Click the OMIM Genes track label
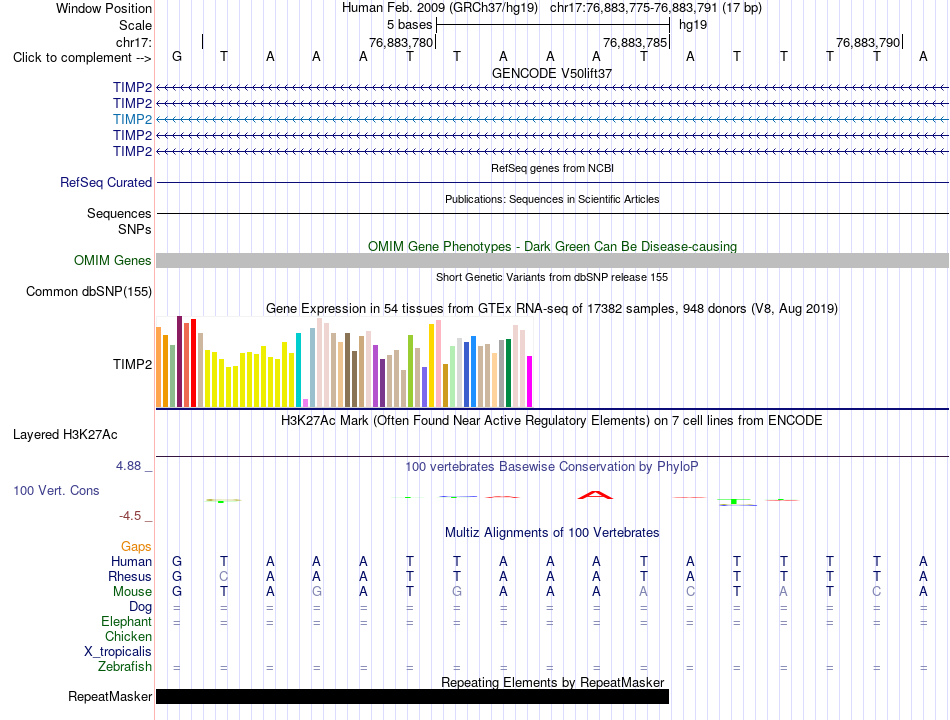 [x=113, y=261]
